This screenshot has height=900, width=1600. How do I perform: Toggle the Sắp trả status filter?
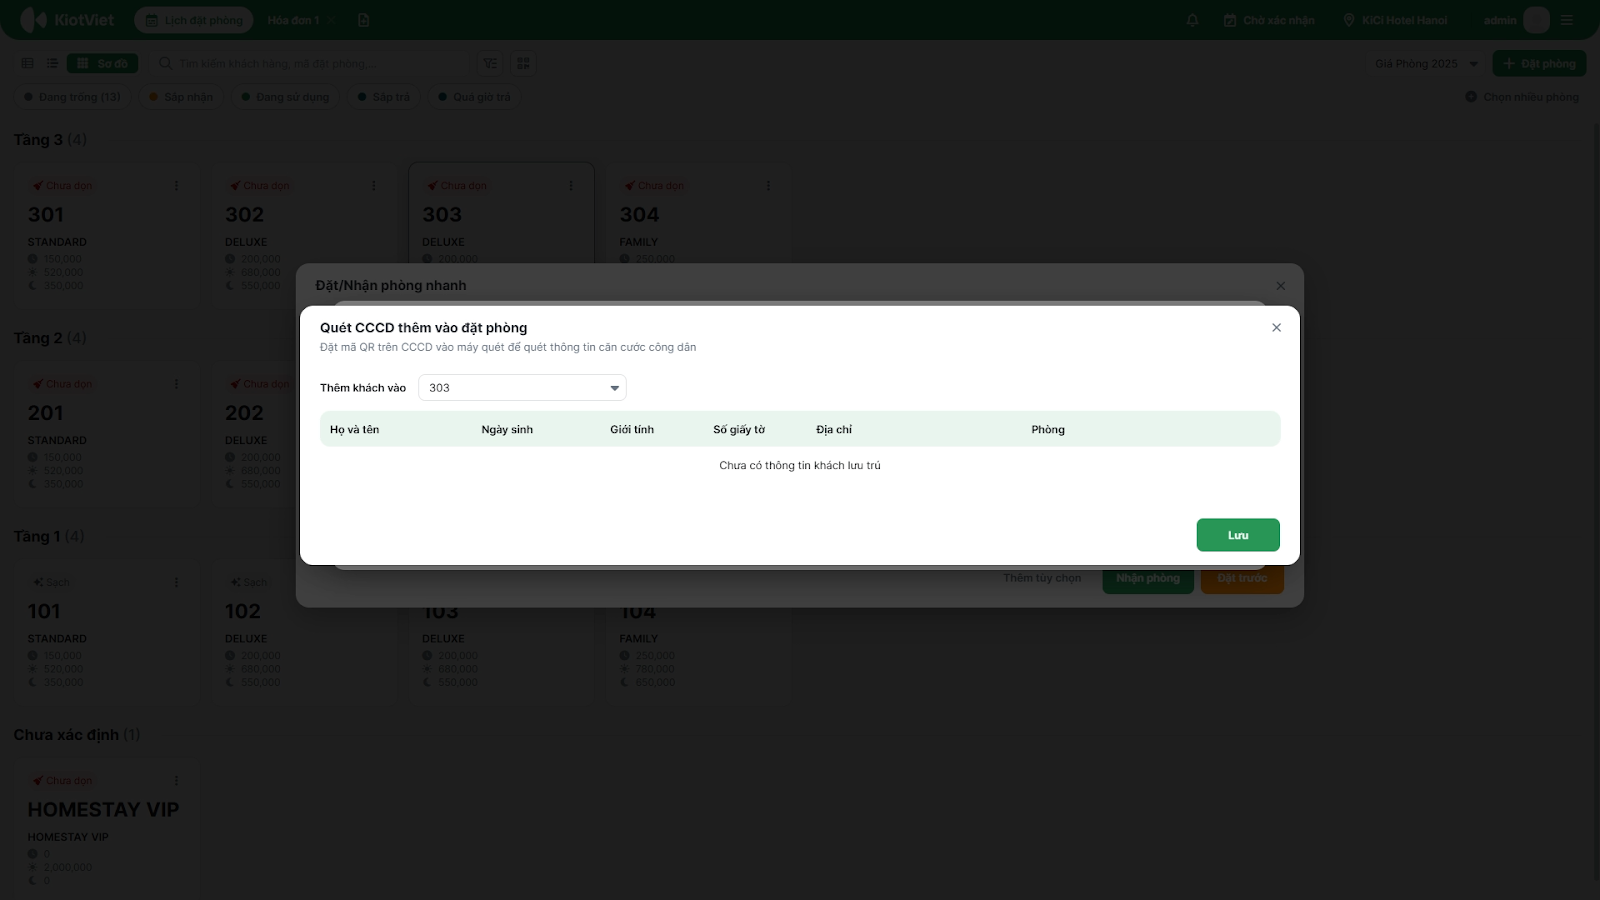click(x=383, y=97)
